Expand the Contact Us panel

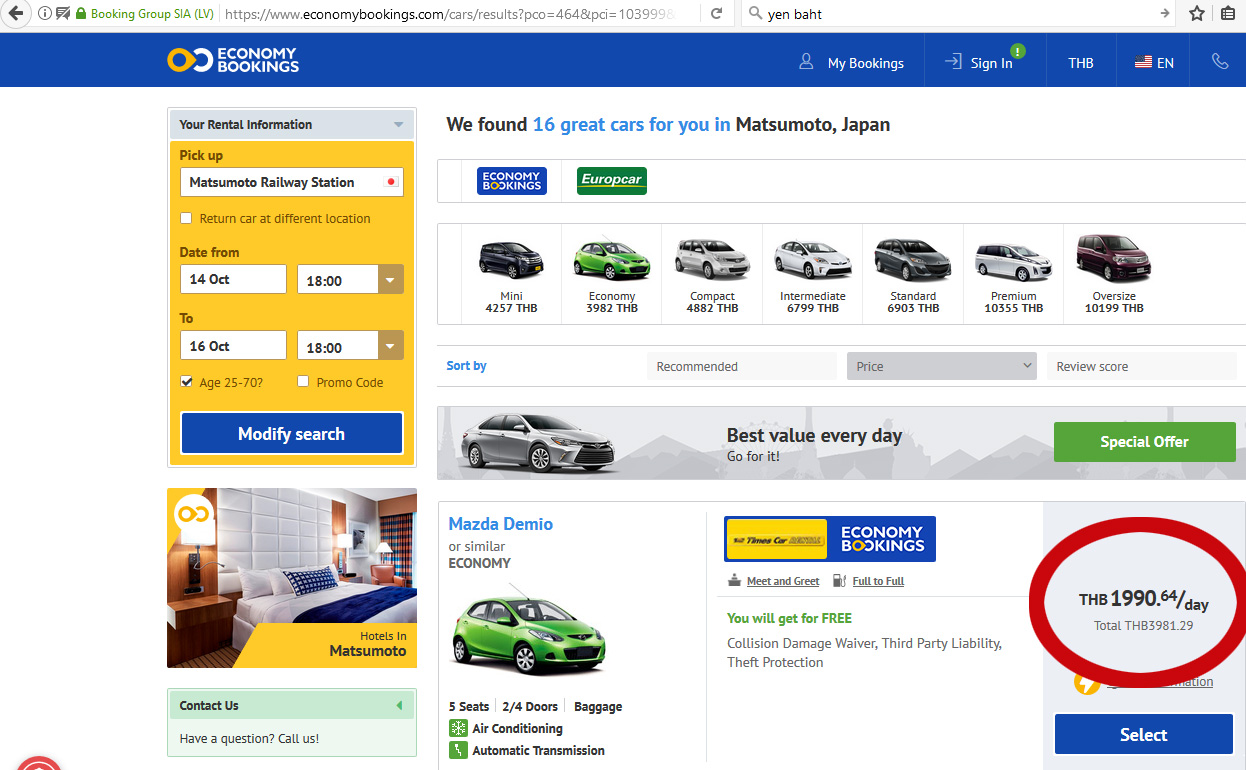click(399, 705)
